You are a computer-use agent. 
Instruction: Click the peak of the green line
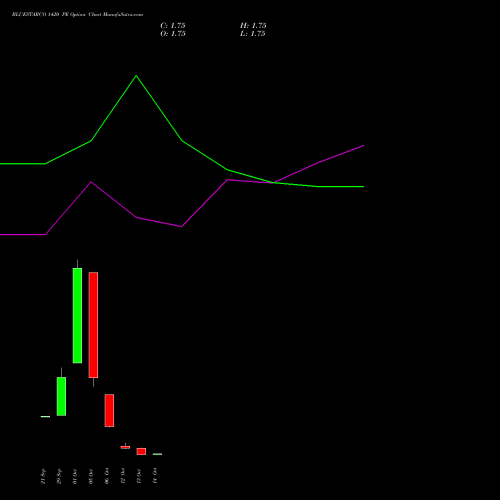tap(136, 76)
